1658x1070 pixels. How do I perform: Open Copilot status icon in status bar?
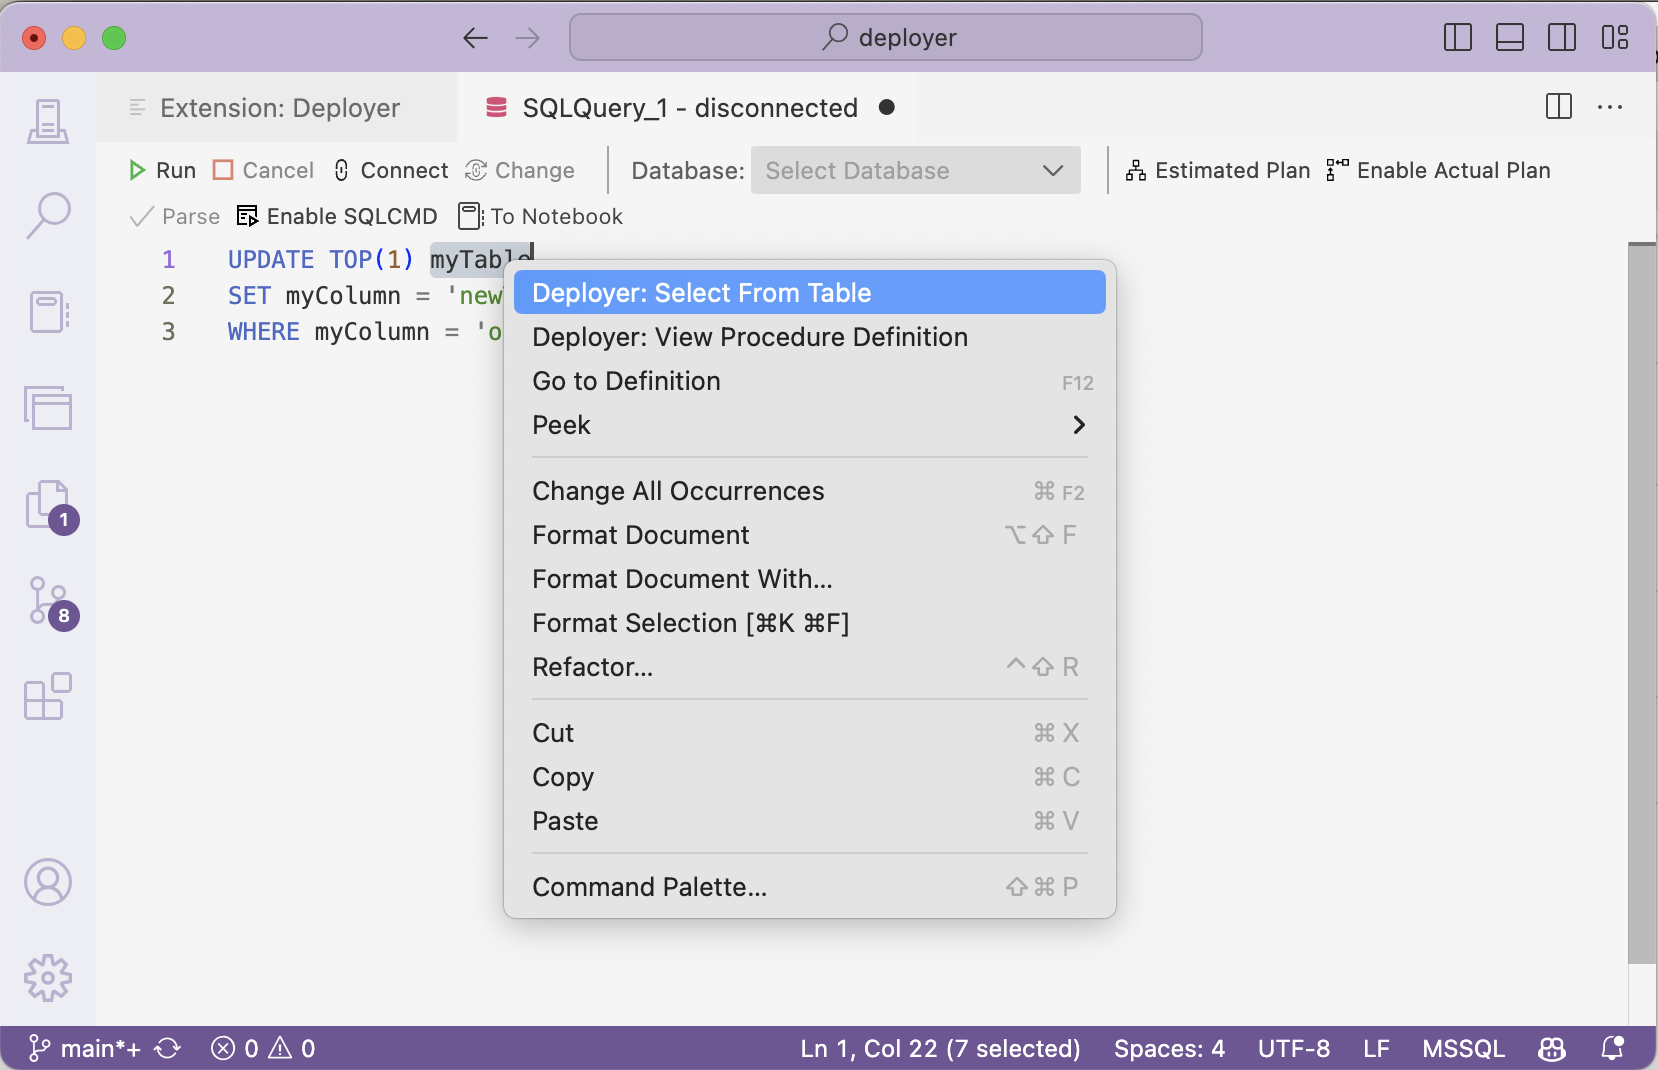click(1552, 1048)
